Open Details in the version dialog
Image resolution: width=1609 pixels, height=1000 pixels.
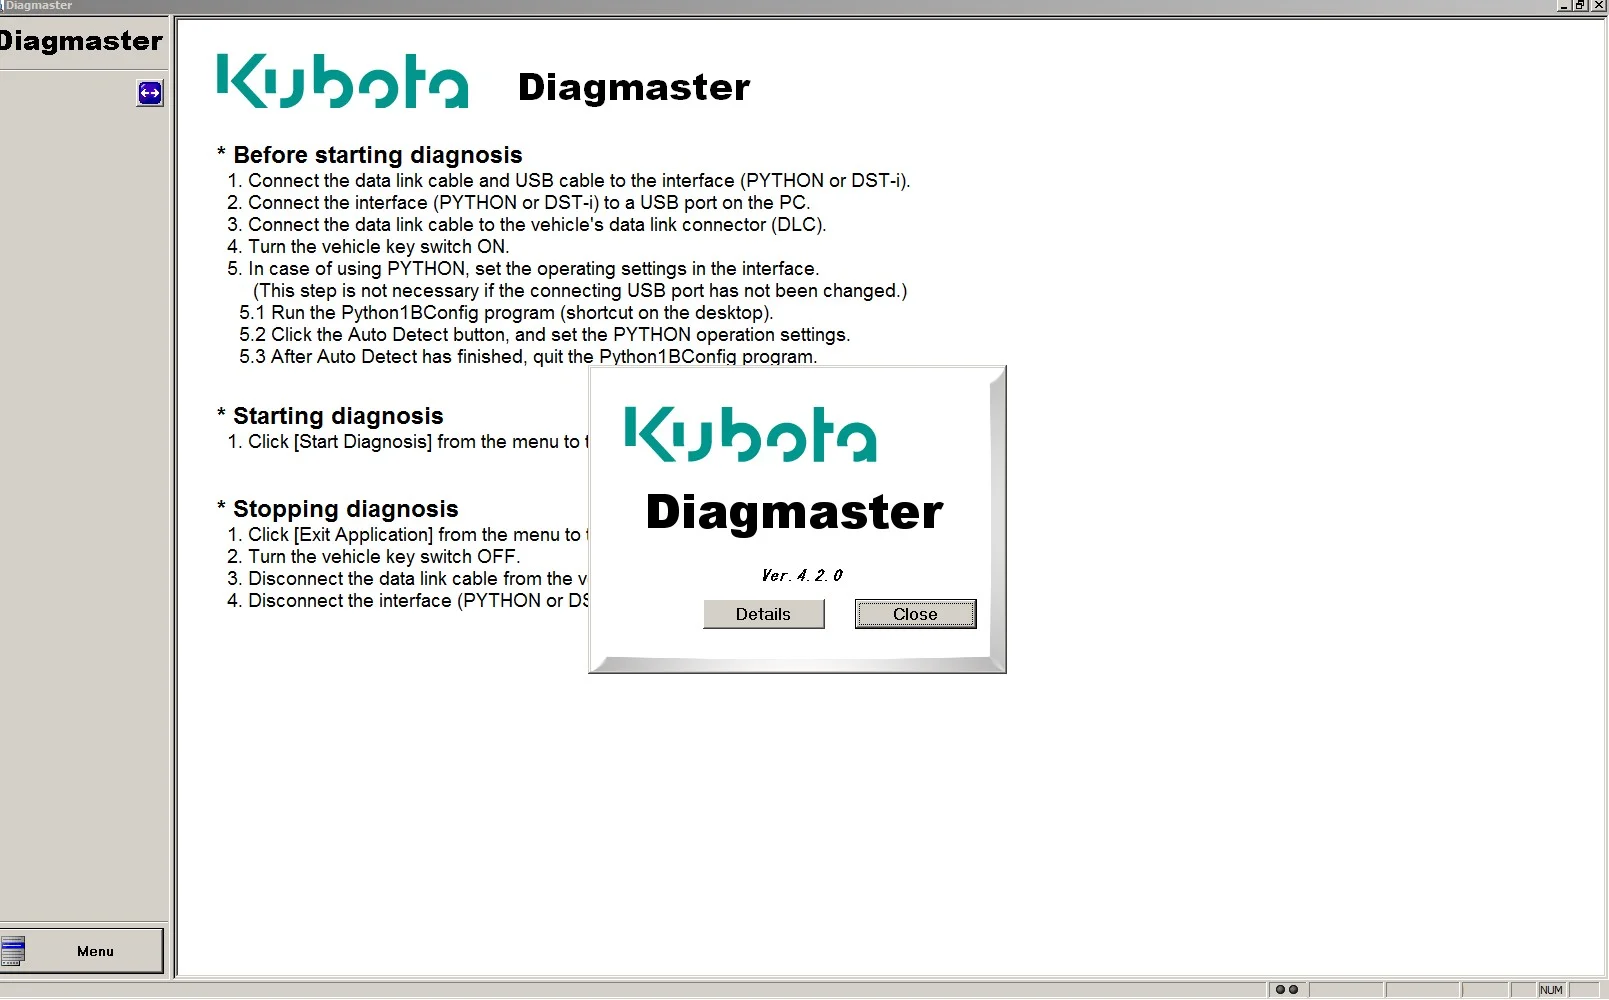(x=764, y=614)
